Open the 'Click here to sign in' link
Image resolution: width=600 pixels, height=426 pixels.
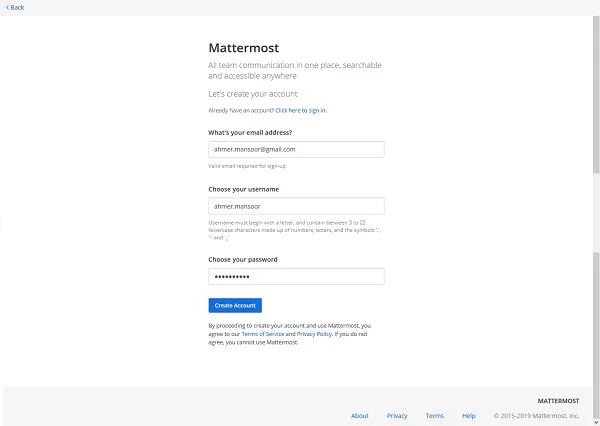click(x=301, y=111)
